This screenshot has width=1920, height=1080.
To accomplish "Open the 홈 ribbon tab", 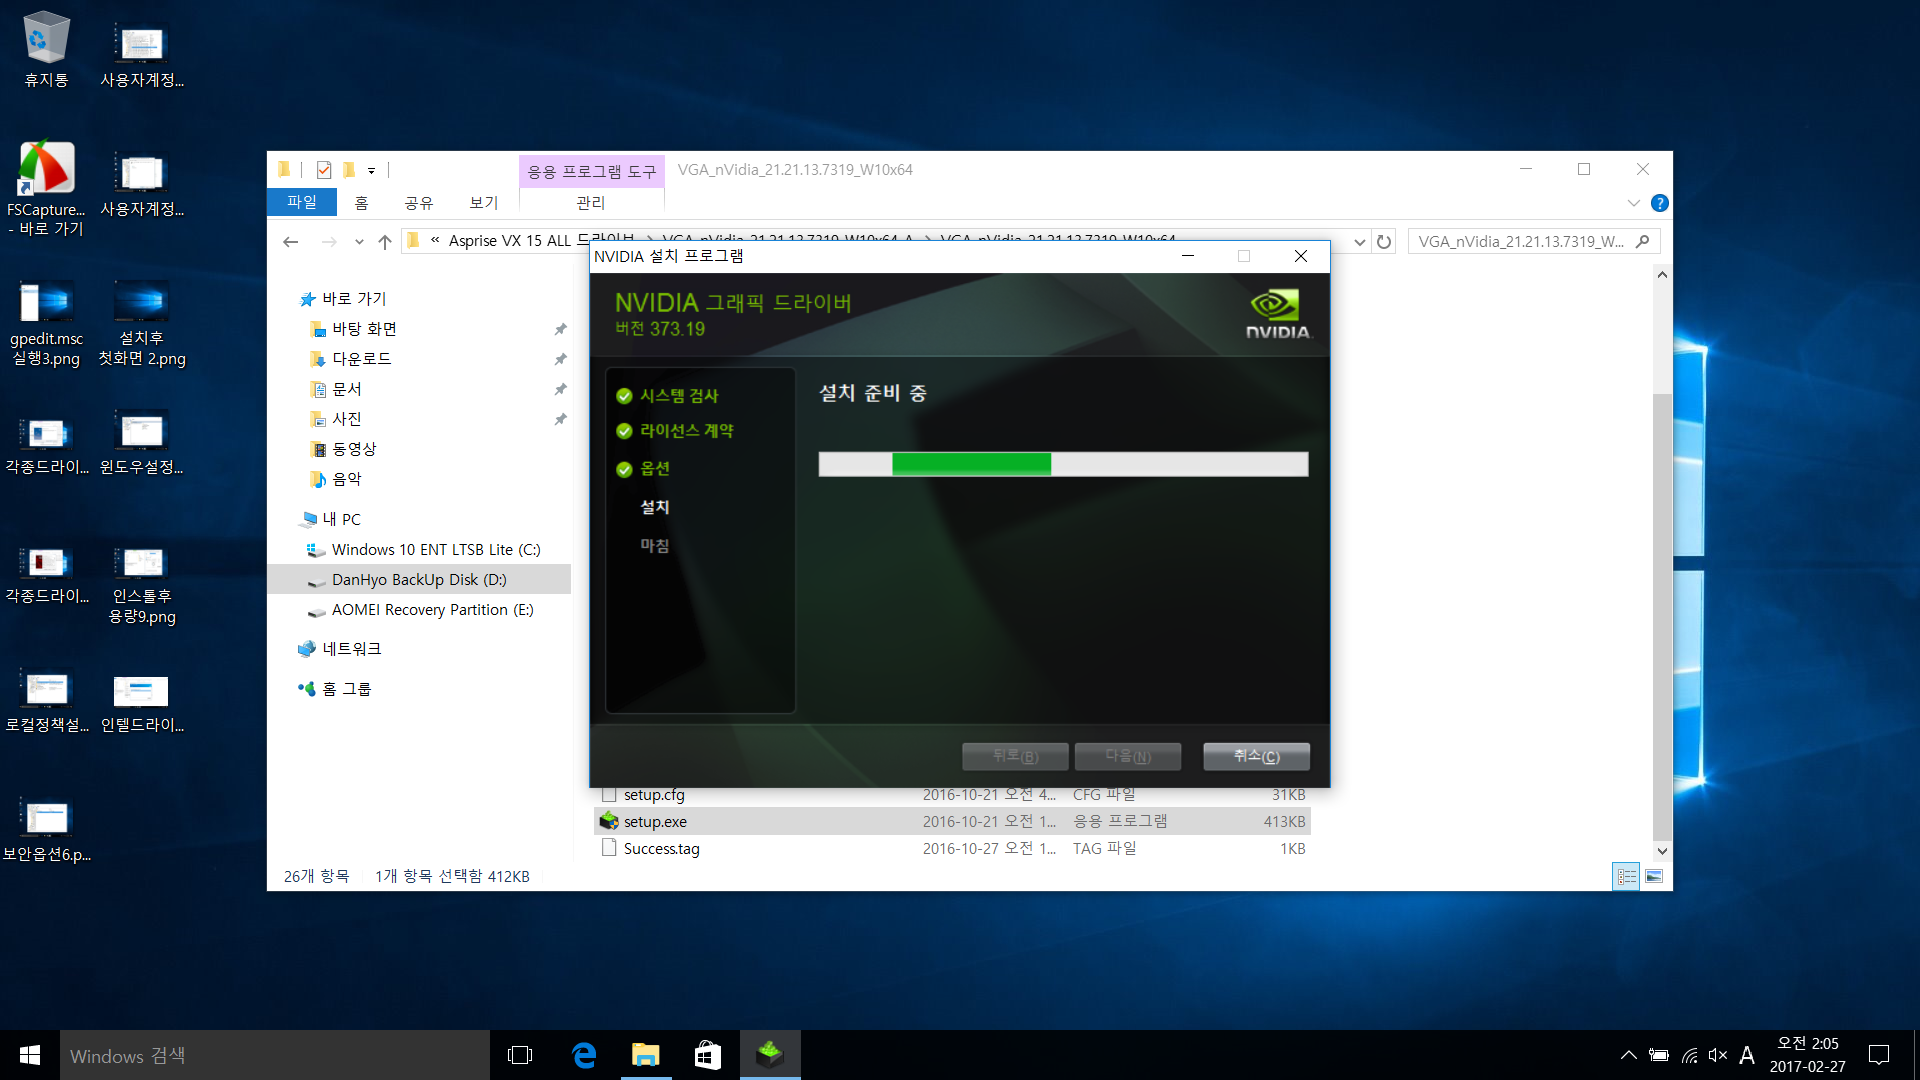I will tap(361, 203).
